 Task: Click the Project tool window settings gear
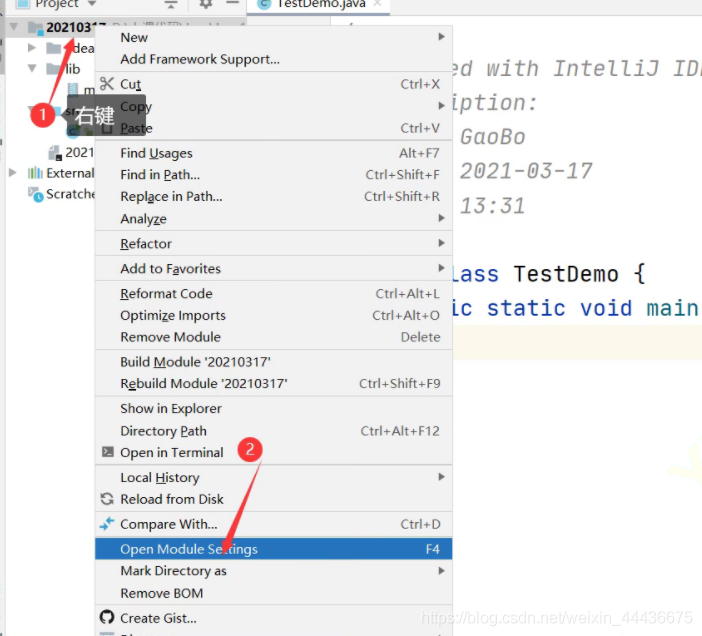pyautogui.click(x=205, y=4)
